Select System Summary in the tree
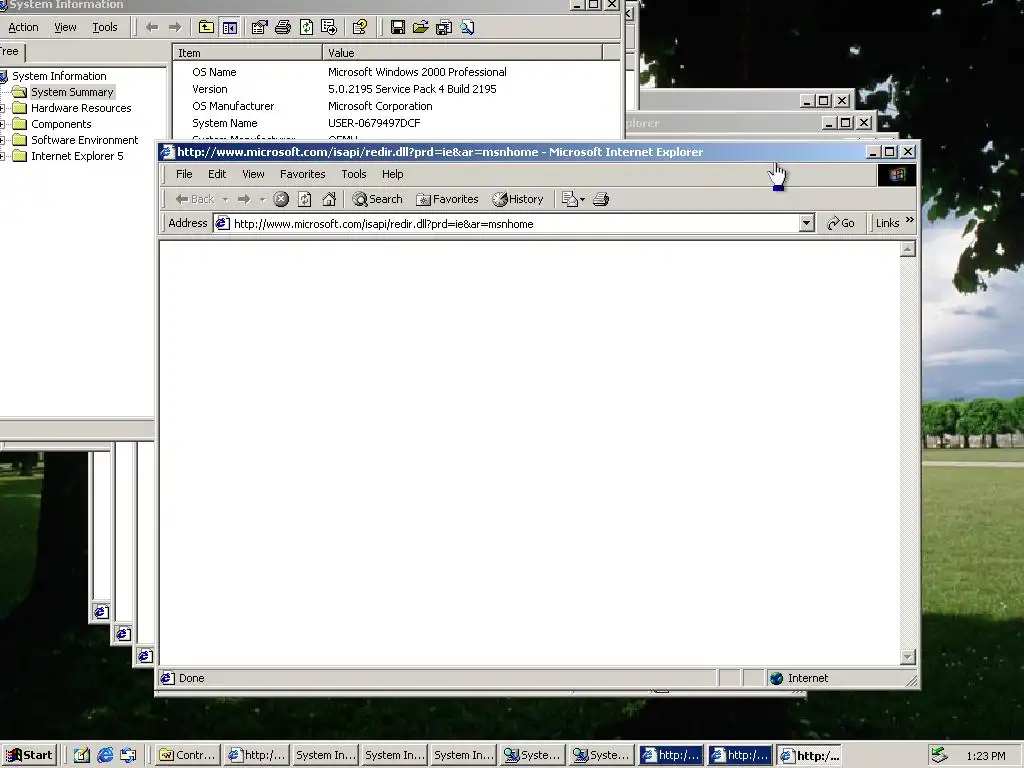The width and height of the screenshot is (1024, 768). pyautogui.click(x=72, y=92)
